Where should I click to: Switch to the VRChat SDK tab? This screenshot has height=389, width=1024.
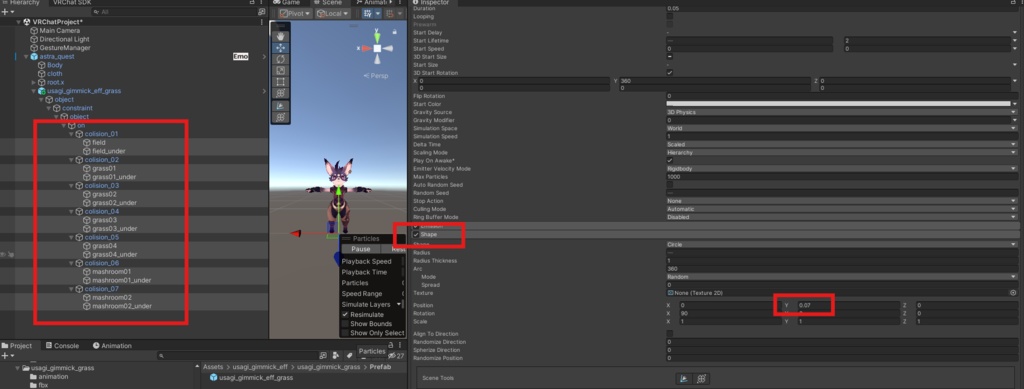point(72,3)
